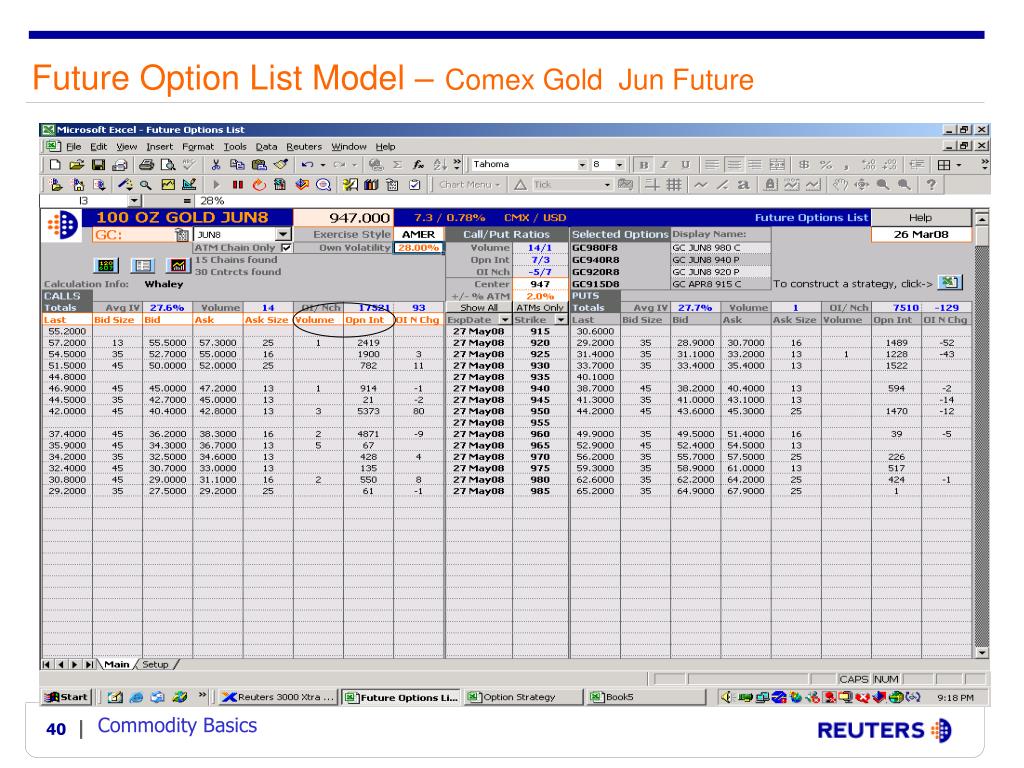Apply bold formatting
Image resolution: width=1024 pixels, height=768 pixels.
click(x=644, y=165)
